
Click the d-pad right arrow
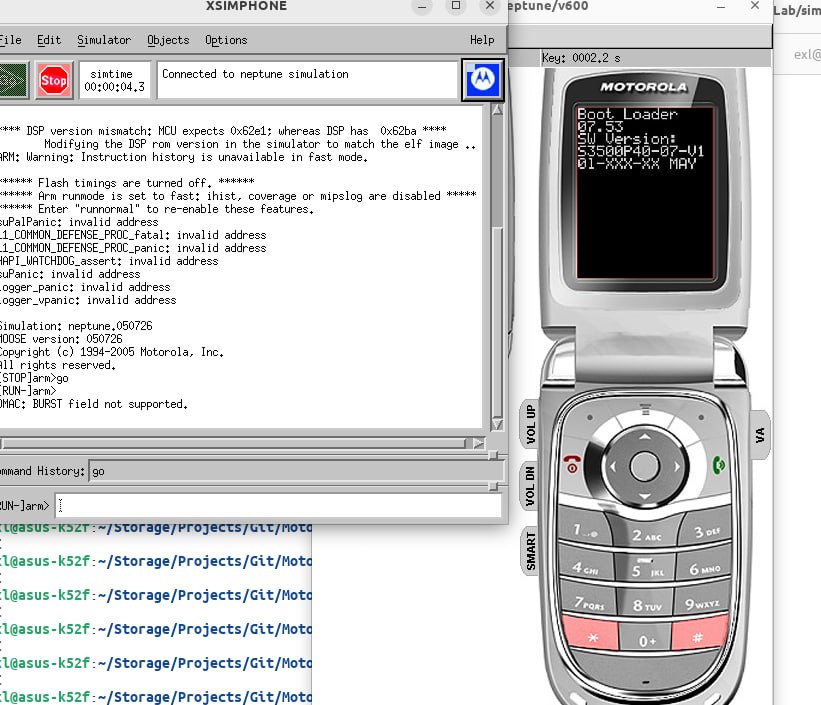pos(677,466)
